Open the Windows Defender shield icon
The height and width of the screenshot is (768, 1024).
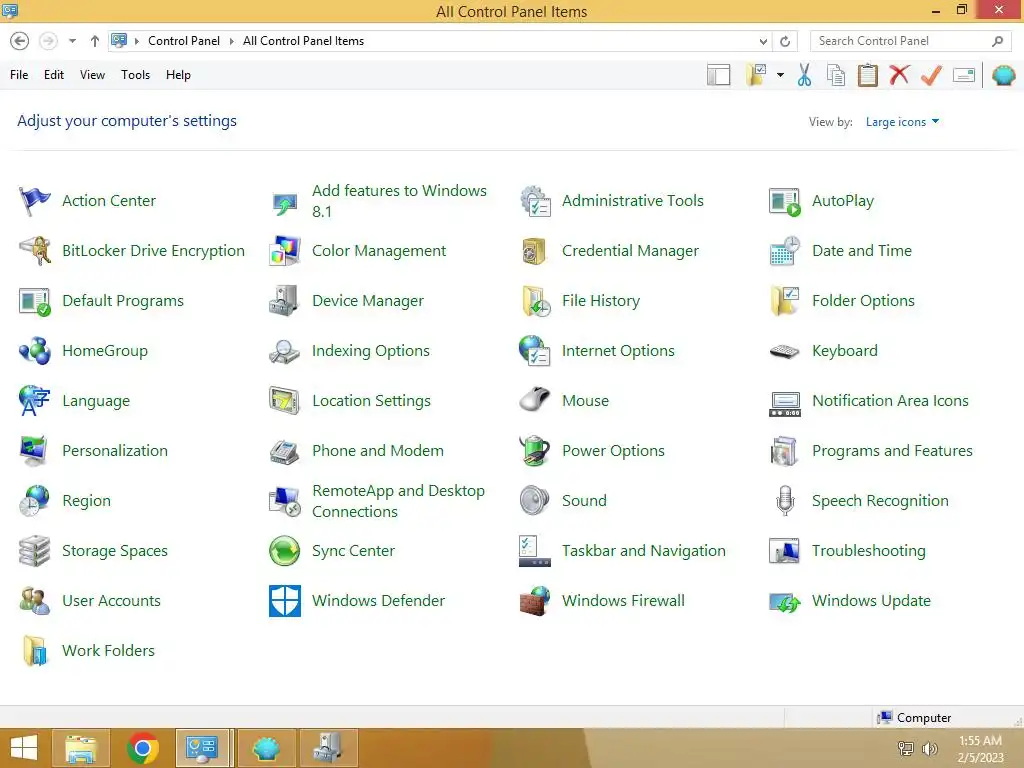[285, 601]
